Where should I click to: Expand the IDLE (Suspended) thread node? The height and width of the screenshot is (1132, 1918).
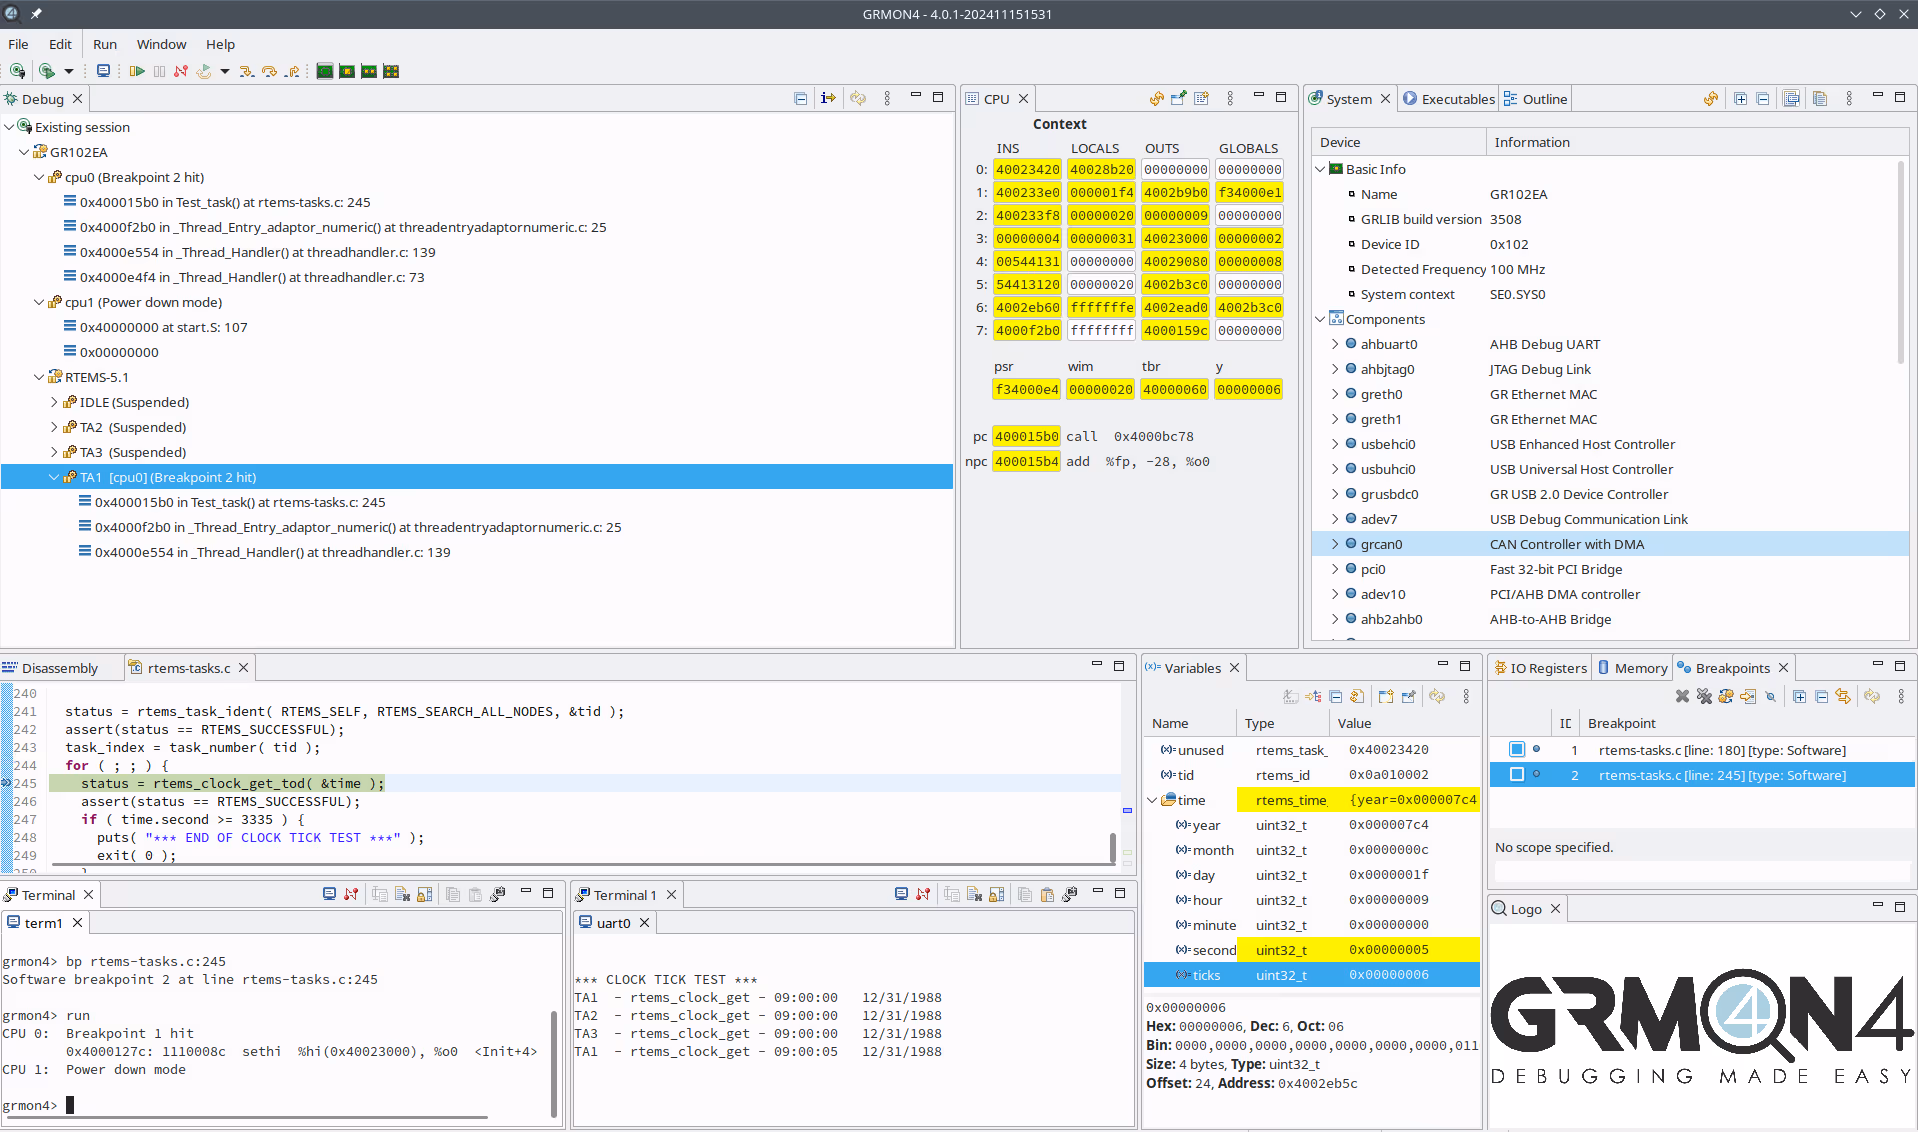55,402
